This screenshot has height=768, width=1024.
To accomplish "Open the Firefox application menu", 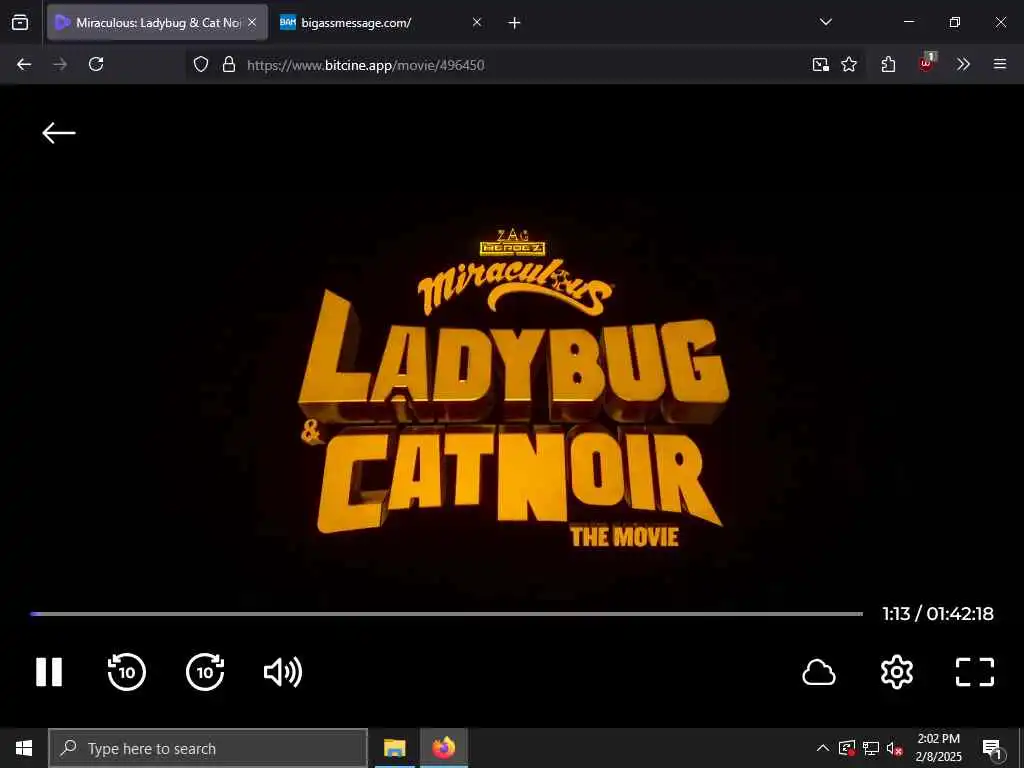I will [x=1000, y=64].
